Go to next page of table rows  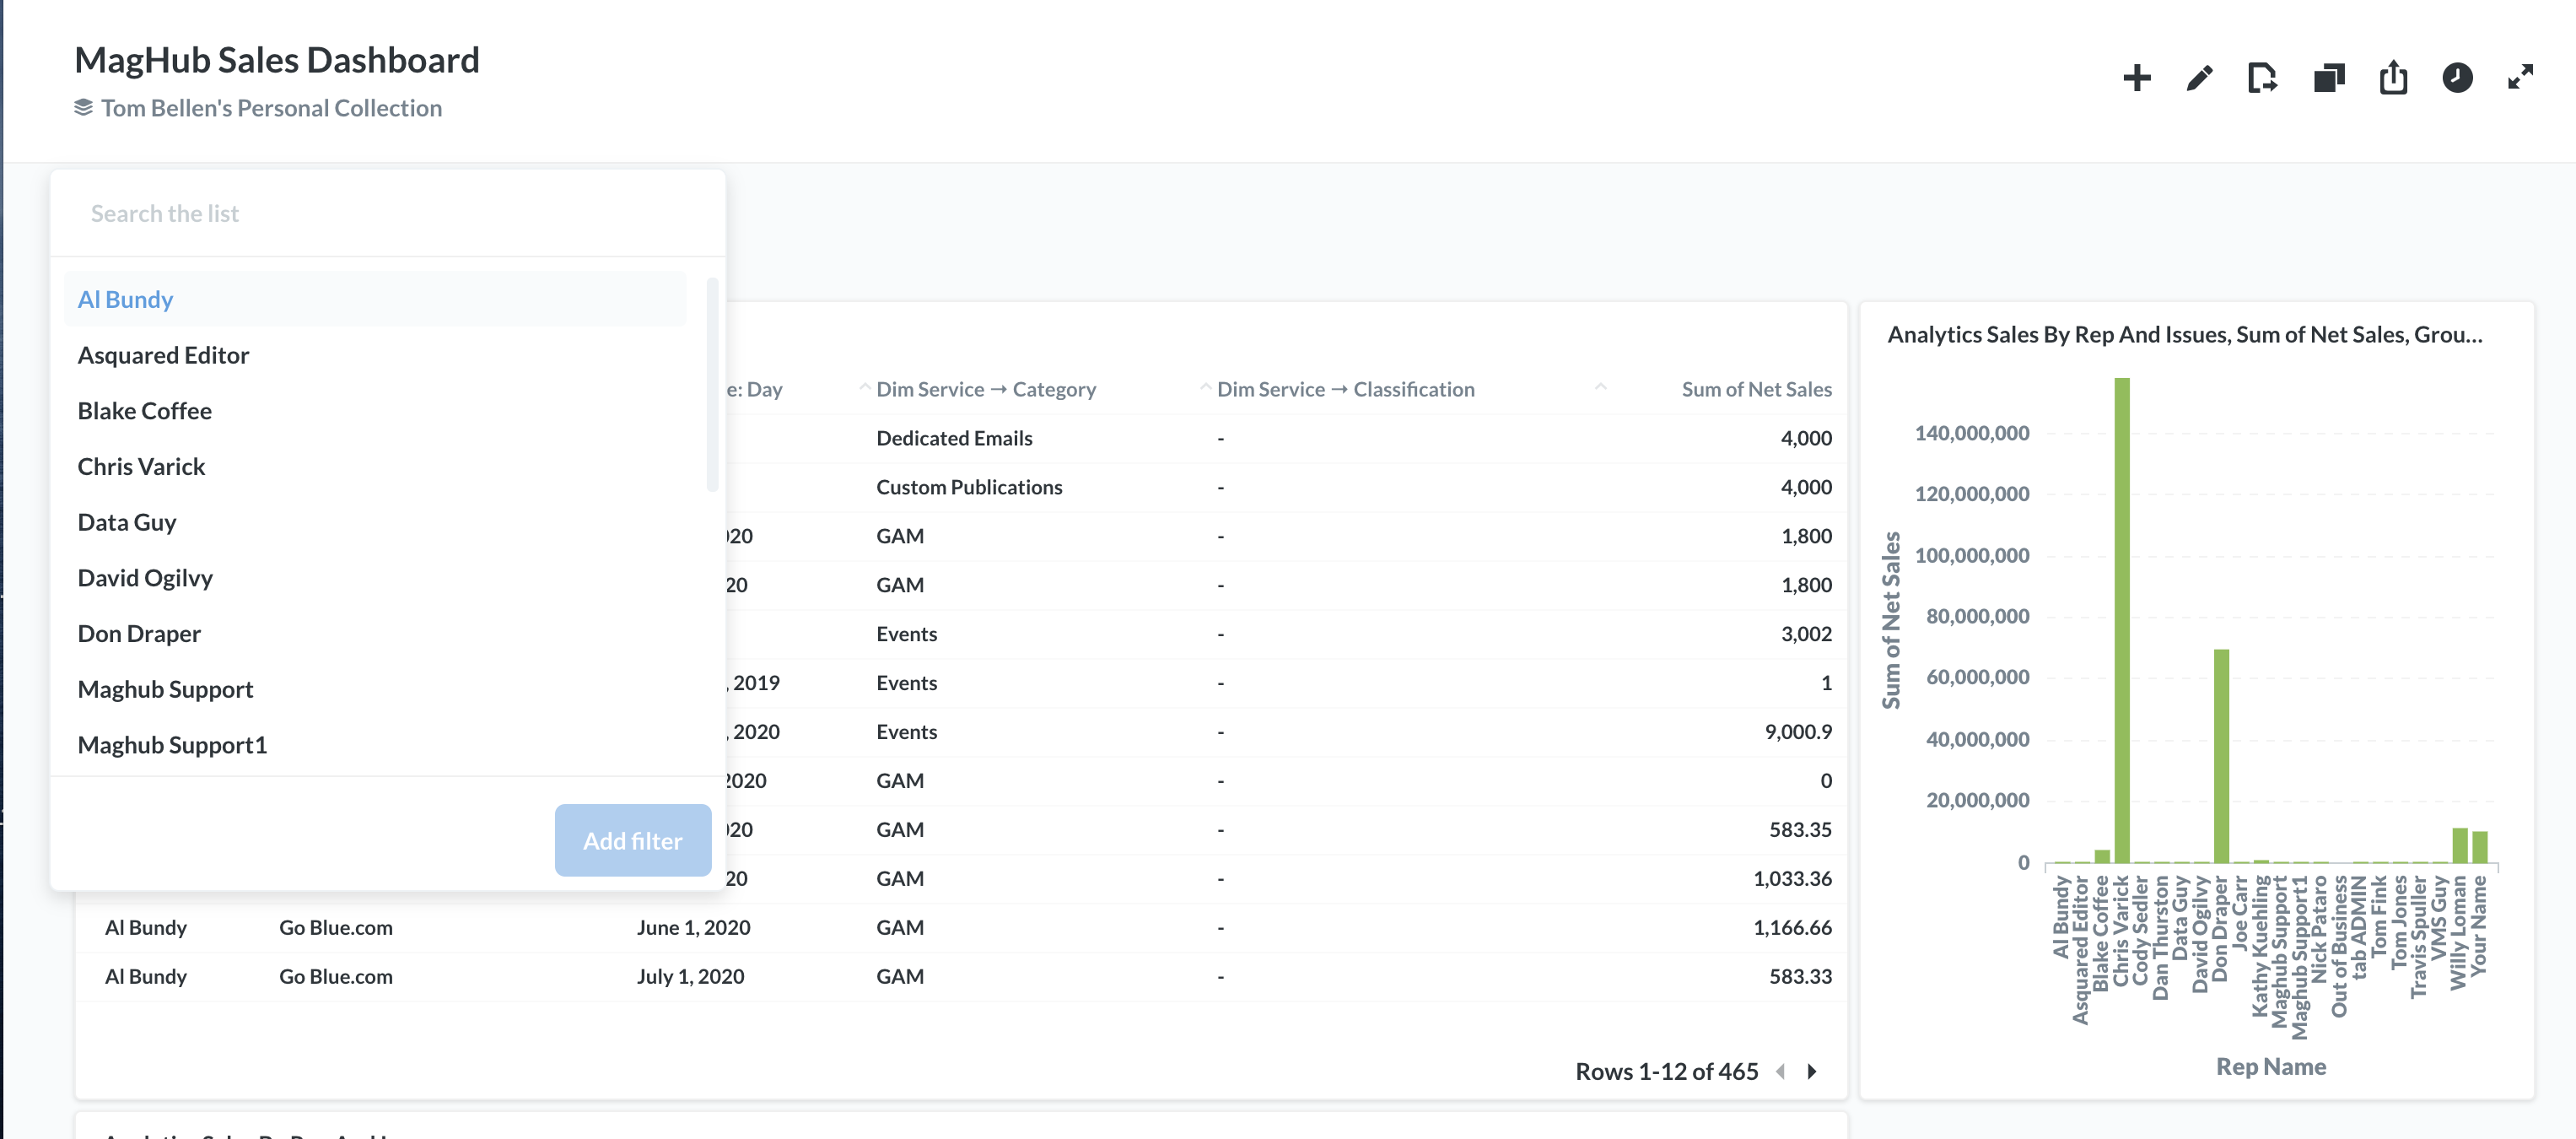point(1812,1071)
